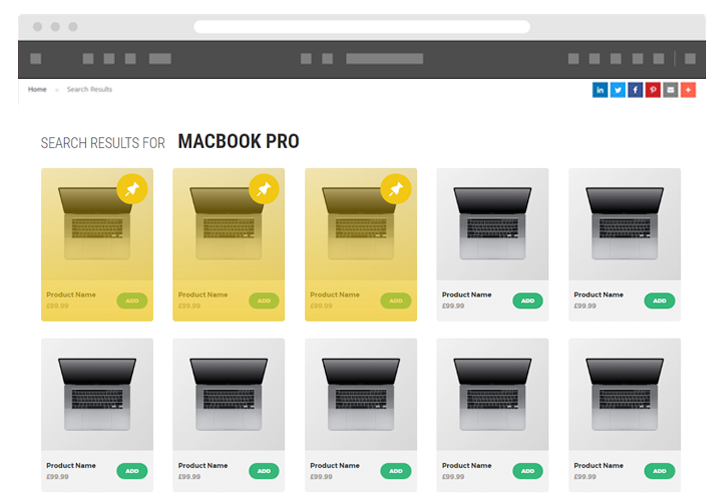Open the Search Results breadcrumb link
This screenshot has width=727, height=502.
click(x=89, y=89)
